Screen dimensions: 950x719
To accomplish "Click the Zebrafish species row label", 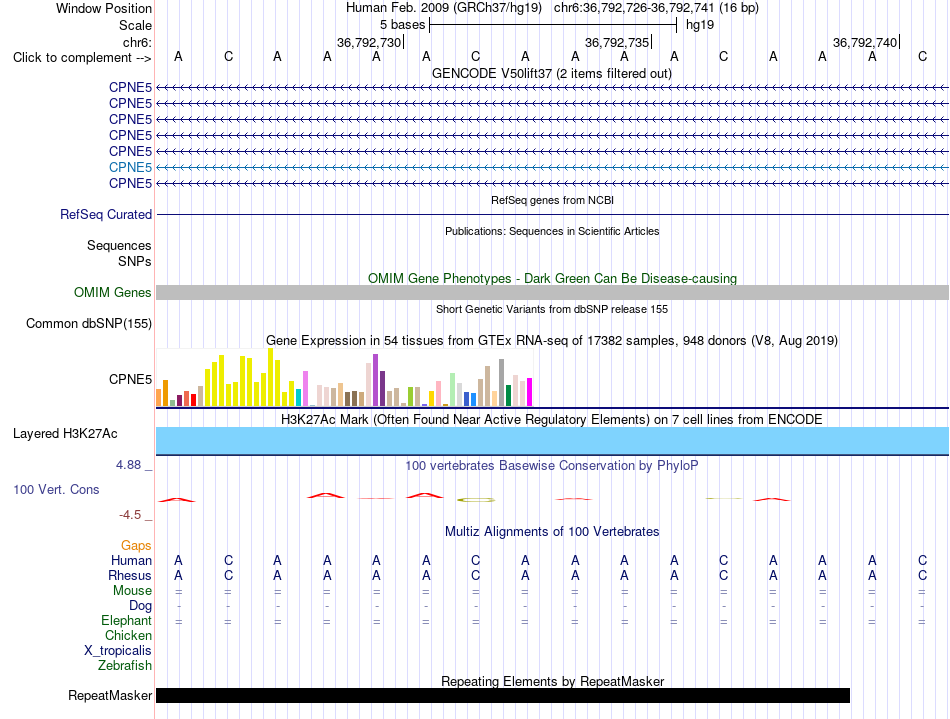I will click(125, 666).
